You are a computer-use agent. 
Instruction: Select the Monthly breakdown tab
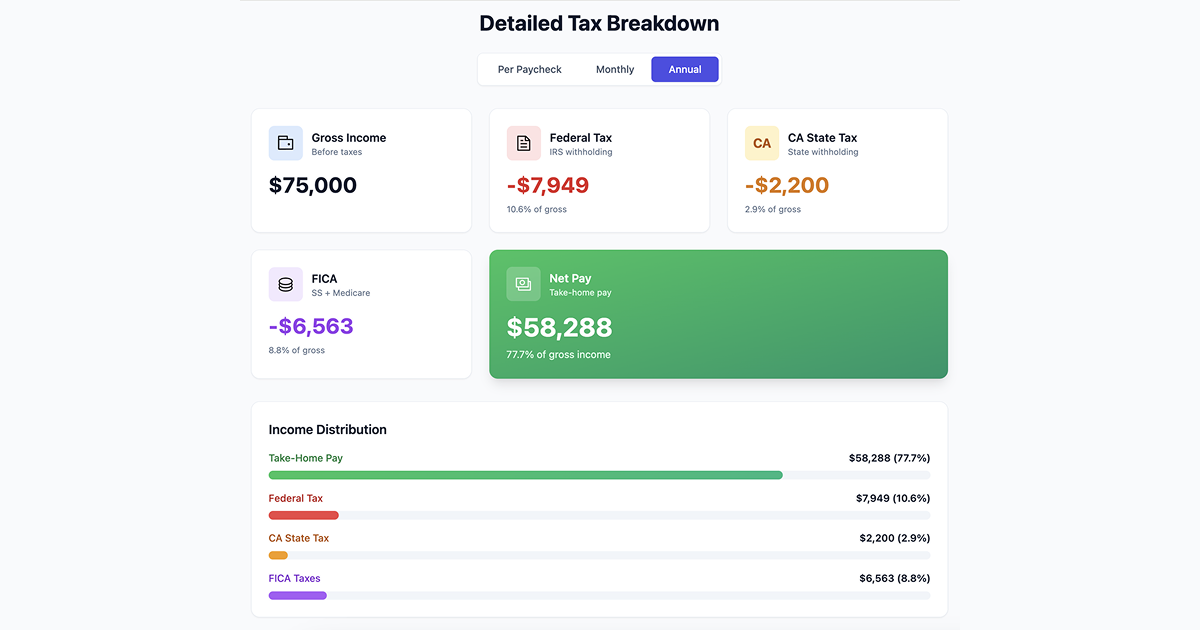[615, 69]
